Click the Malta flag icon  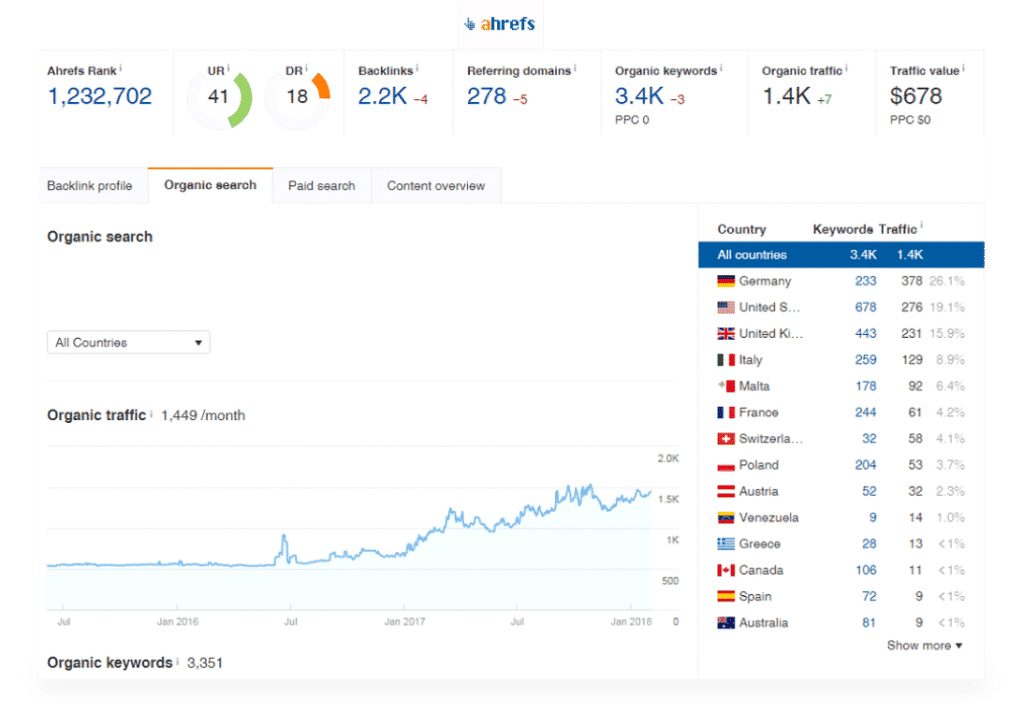[x=726, y=386]
